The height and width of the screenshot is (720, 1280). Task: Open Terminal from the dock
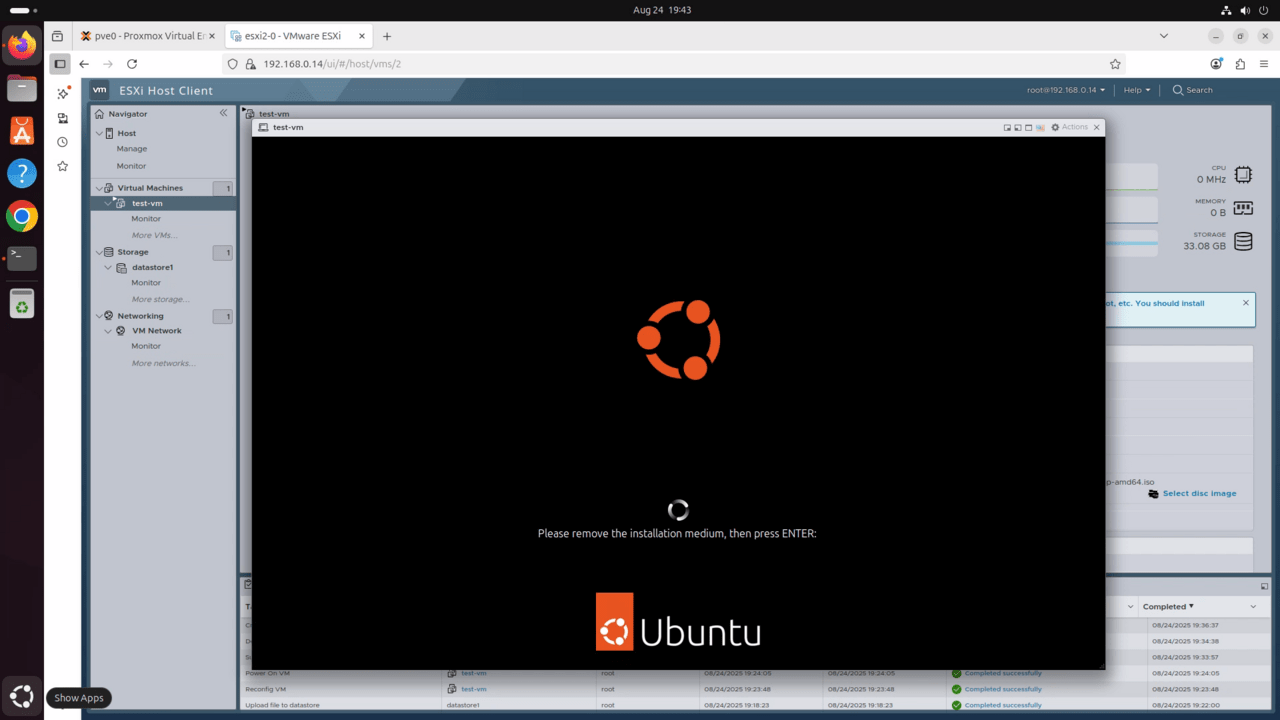tap(22, 258)
